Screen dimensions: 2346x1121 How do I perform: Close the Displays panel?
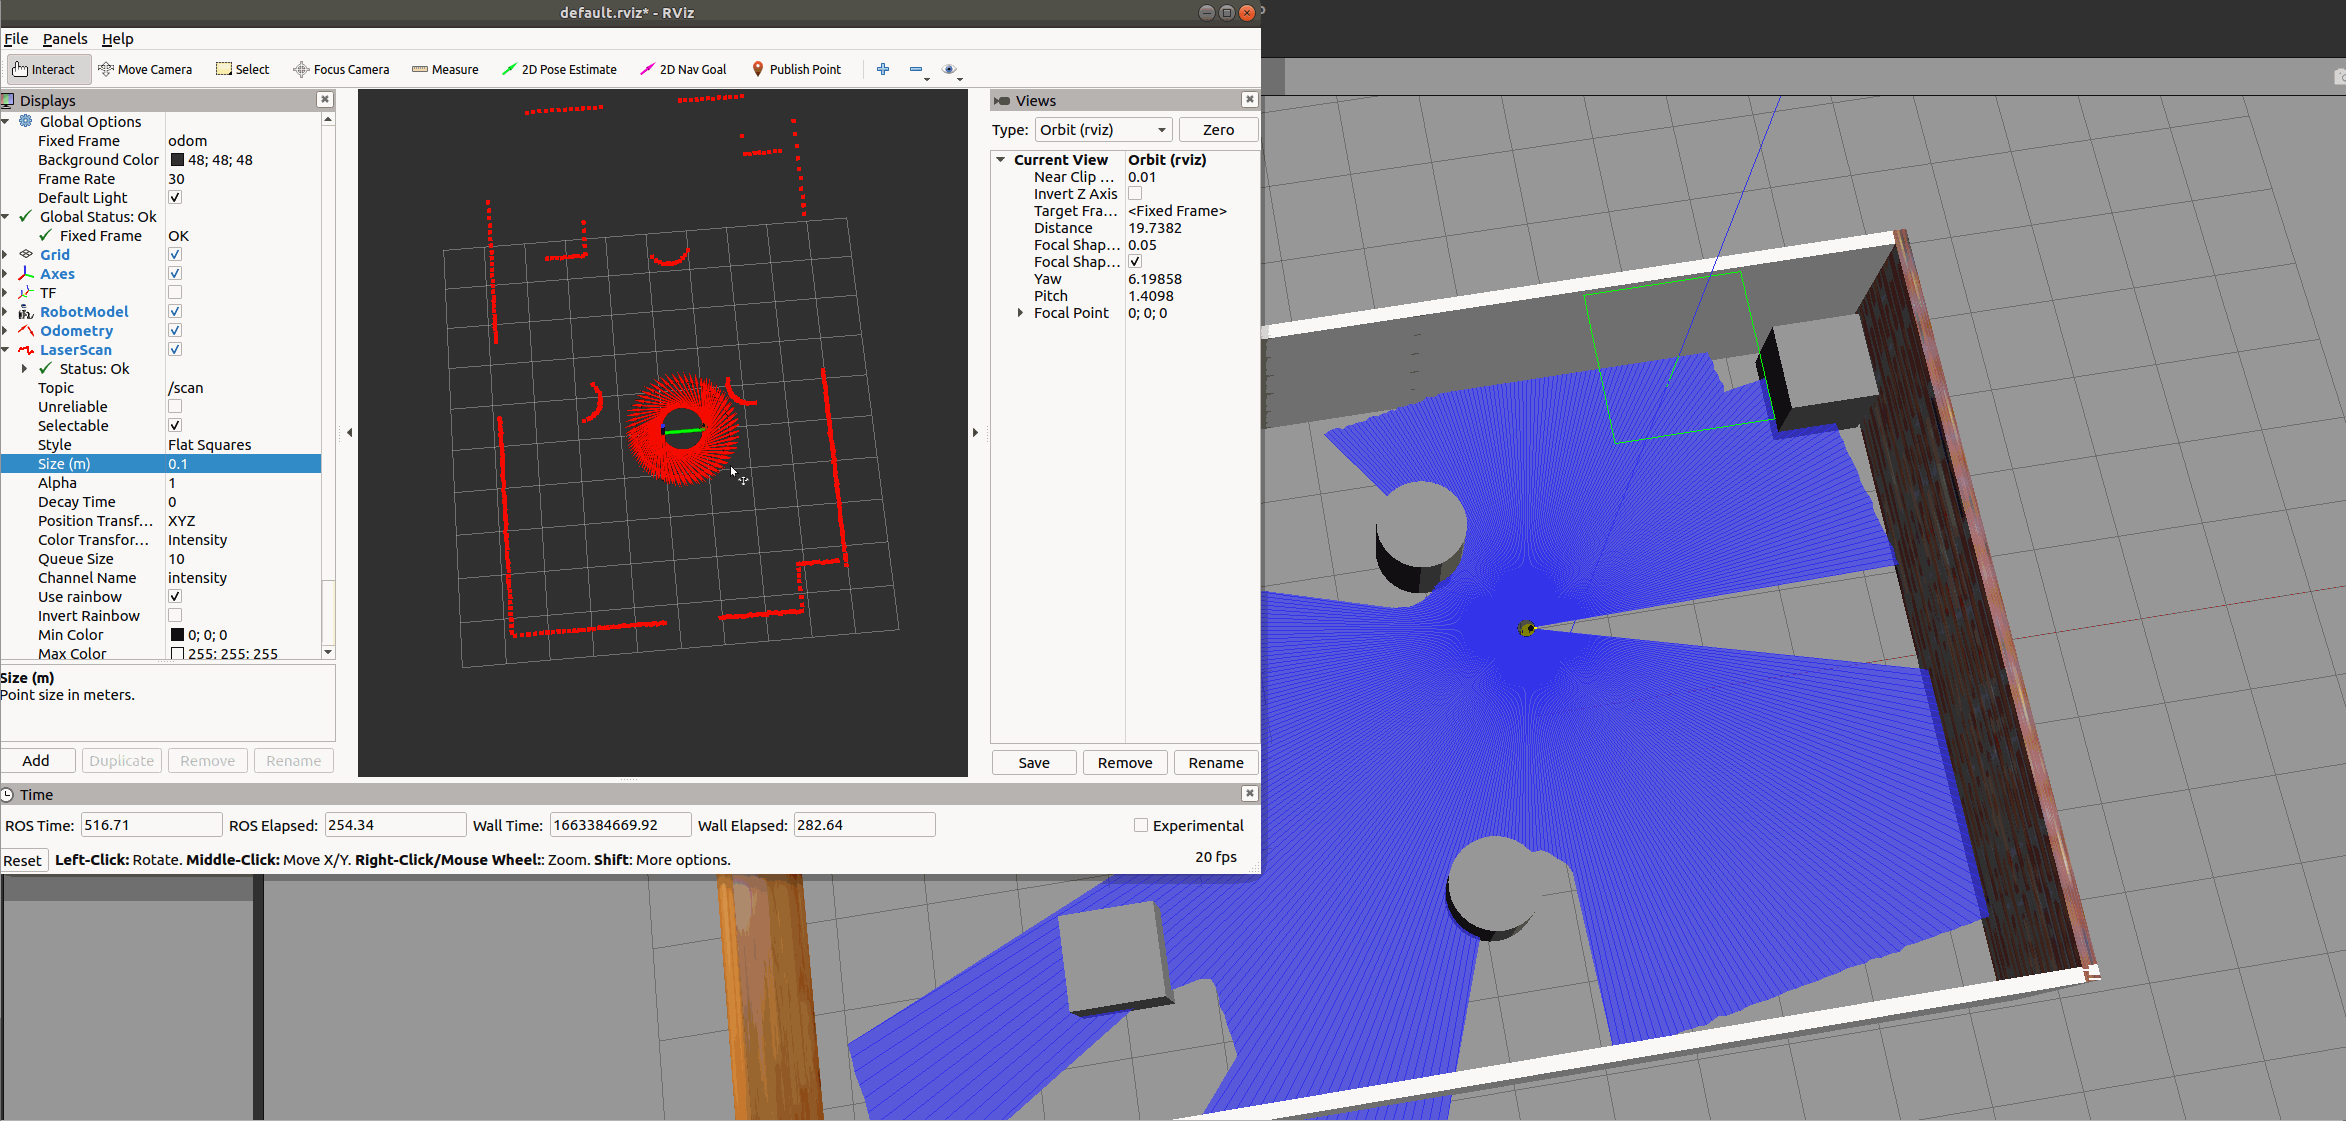pyautogui.click(x=324, y=99)
